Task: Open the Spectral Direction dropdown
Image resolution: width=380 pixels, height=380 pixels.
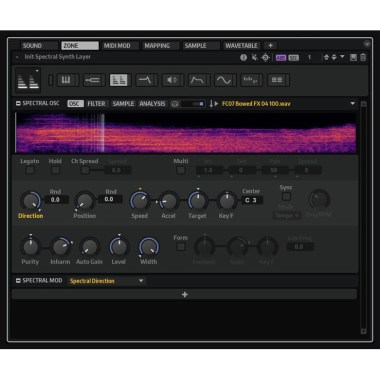Action: point(106,281)
